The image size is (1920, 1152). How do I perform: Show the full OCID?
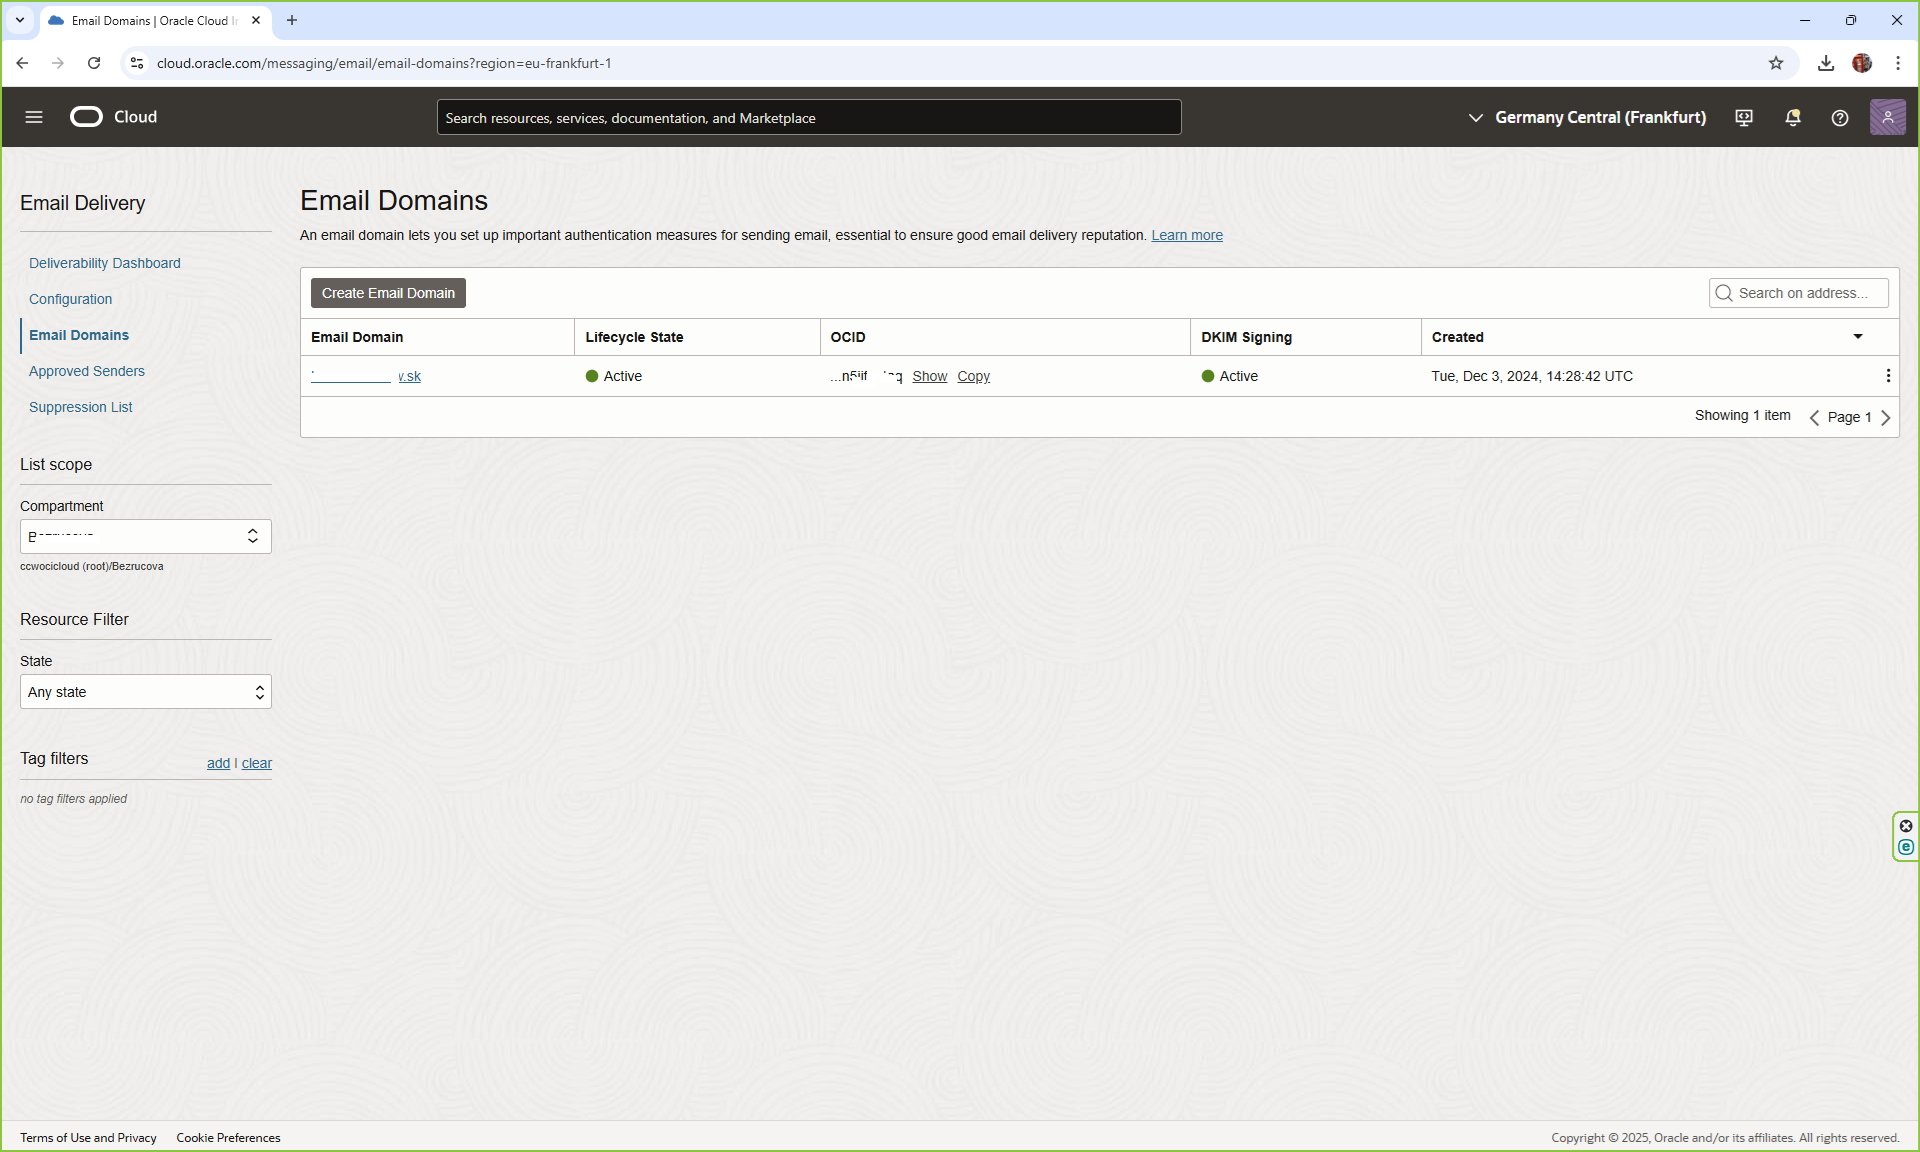(x=929, y=376)
